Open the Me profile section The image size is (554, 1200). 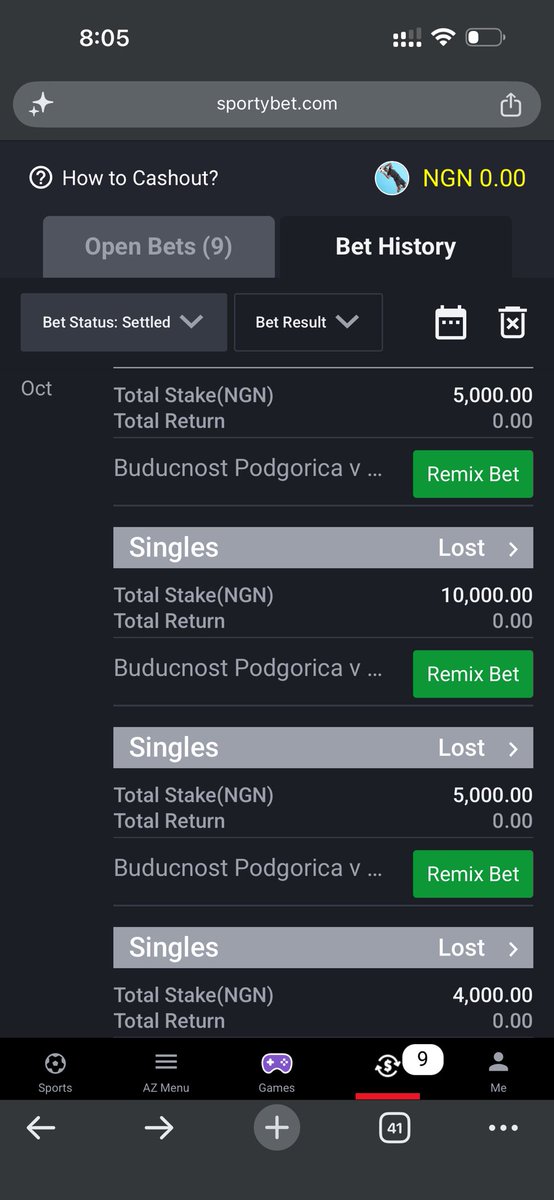click(498, 1072)
